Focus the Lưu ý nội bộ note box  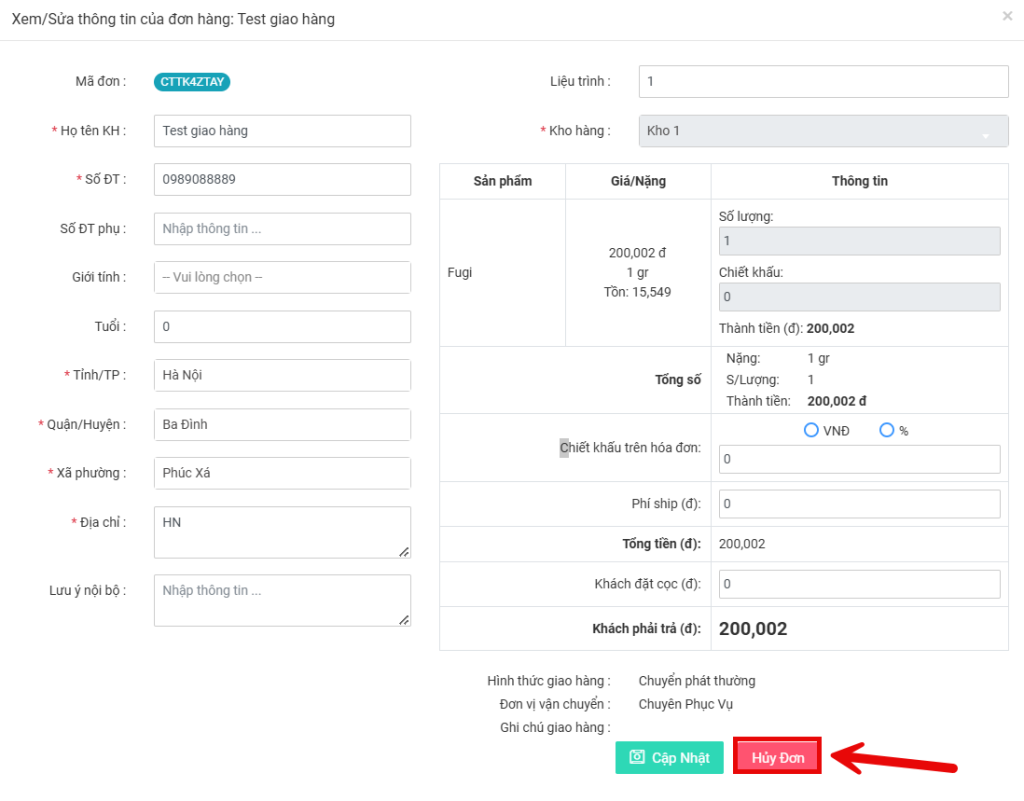click(282, 600)
